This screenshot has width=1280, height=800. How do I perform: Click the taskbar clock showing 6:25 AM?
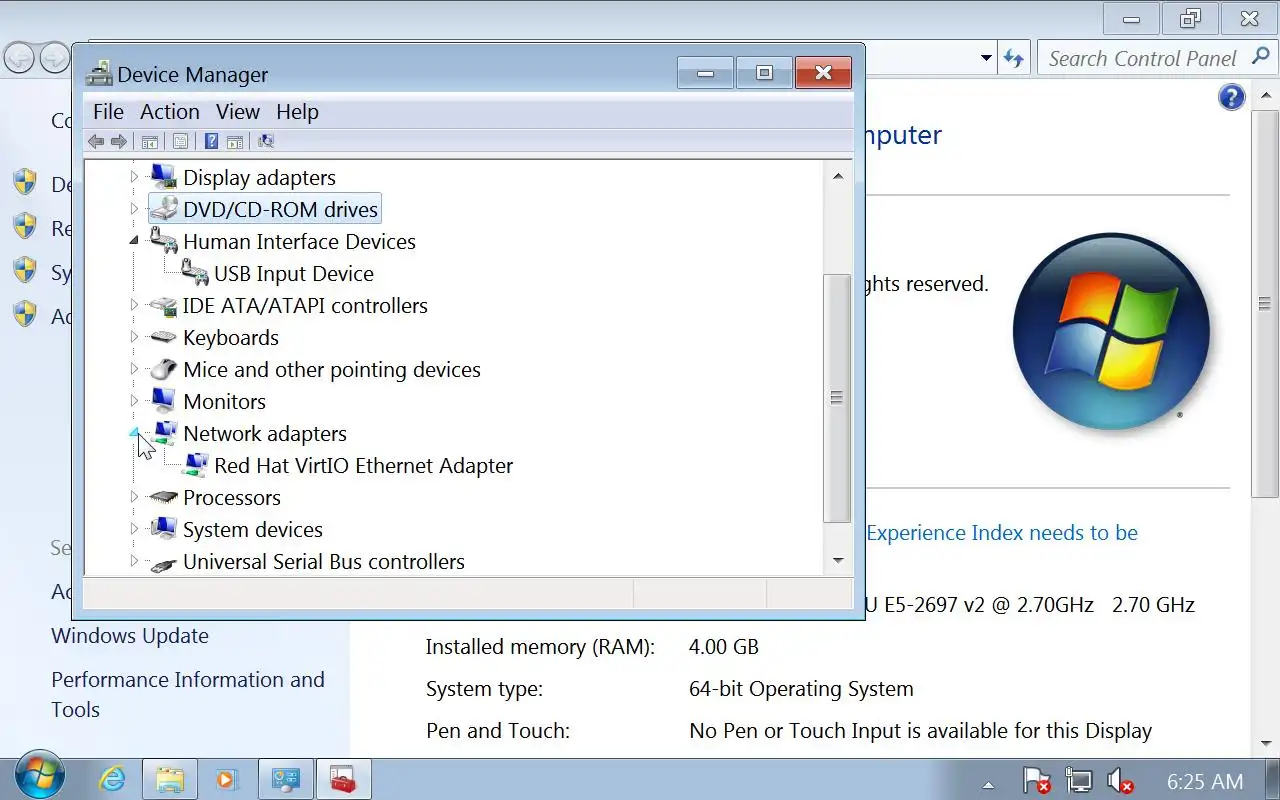point(1205,781)
